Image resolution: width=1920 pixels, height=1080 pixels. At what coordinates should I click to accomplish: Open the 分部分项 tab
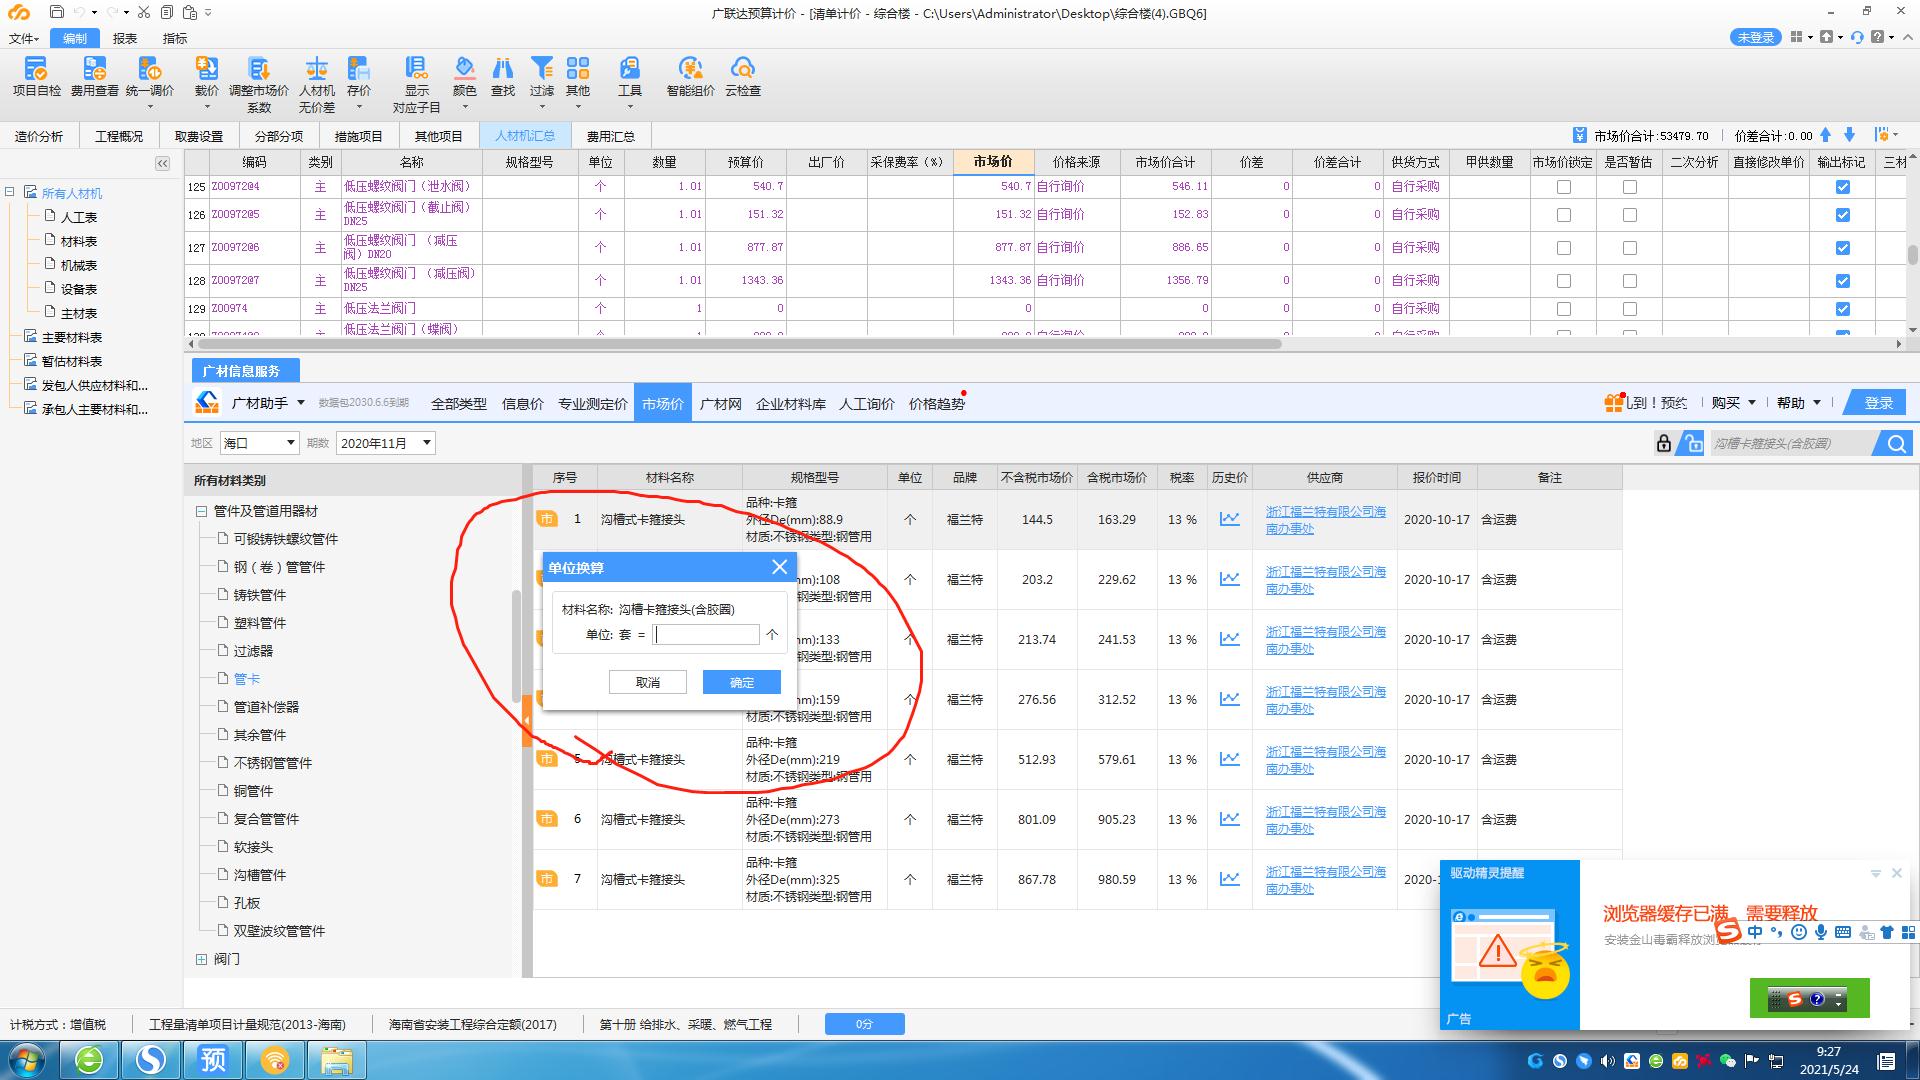pyautogui.click(x=279, y=136)
